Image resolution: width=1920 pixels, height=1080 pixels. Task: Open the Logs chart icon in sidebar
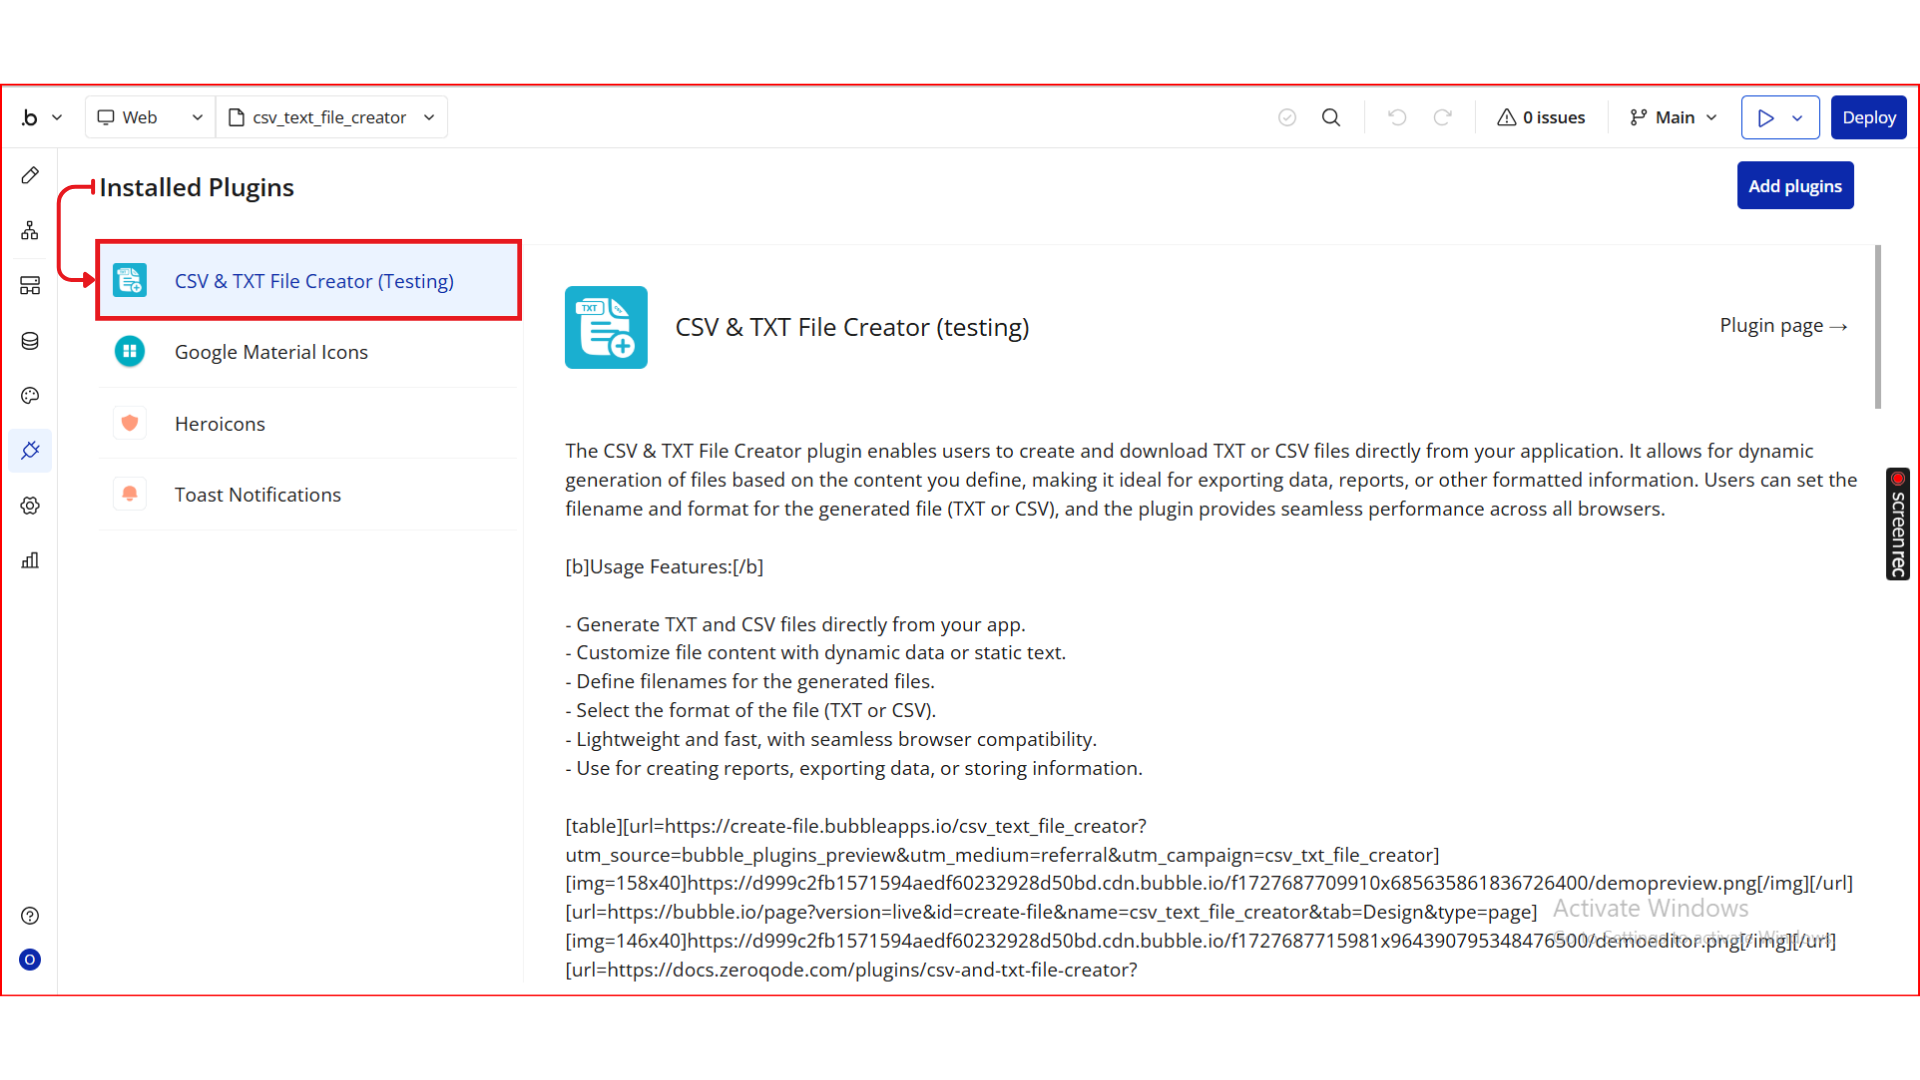pos(30,561)
